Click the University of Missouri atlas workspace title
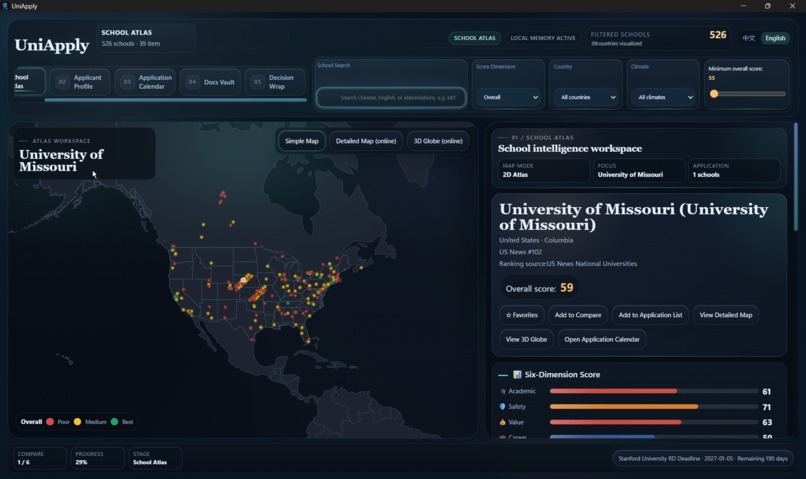This screenshot has width=806, height=479. [x=61, y=160]
